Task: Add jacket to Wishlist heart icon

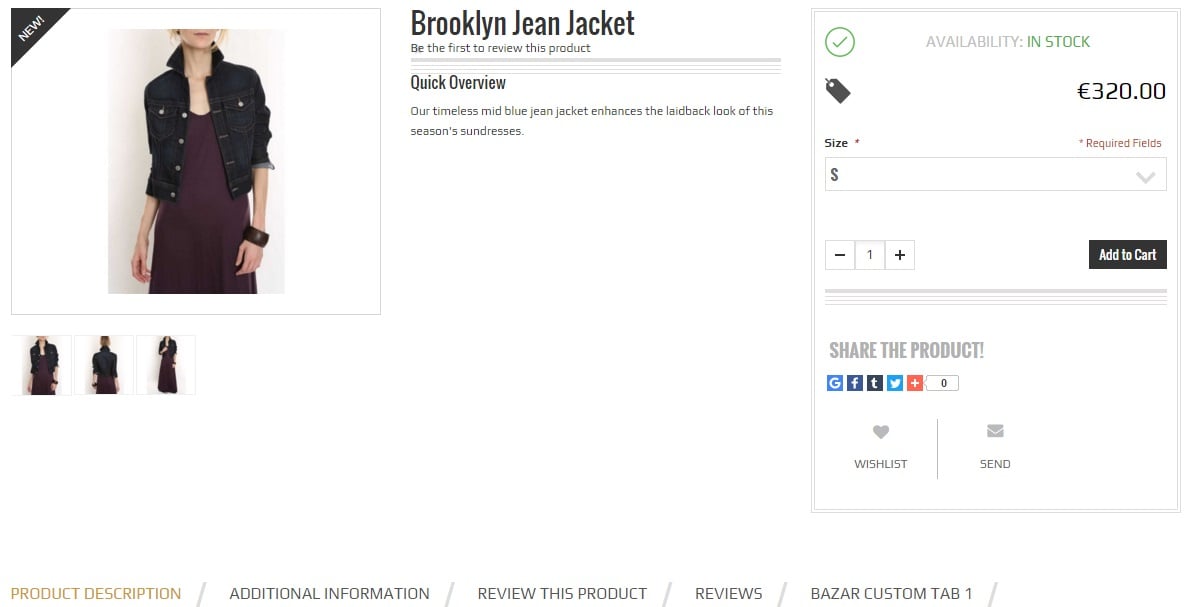Action: pos(880,432)
